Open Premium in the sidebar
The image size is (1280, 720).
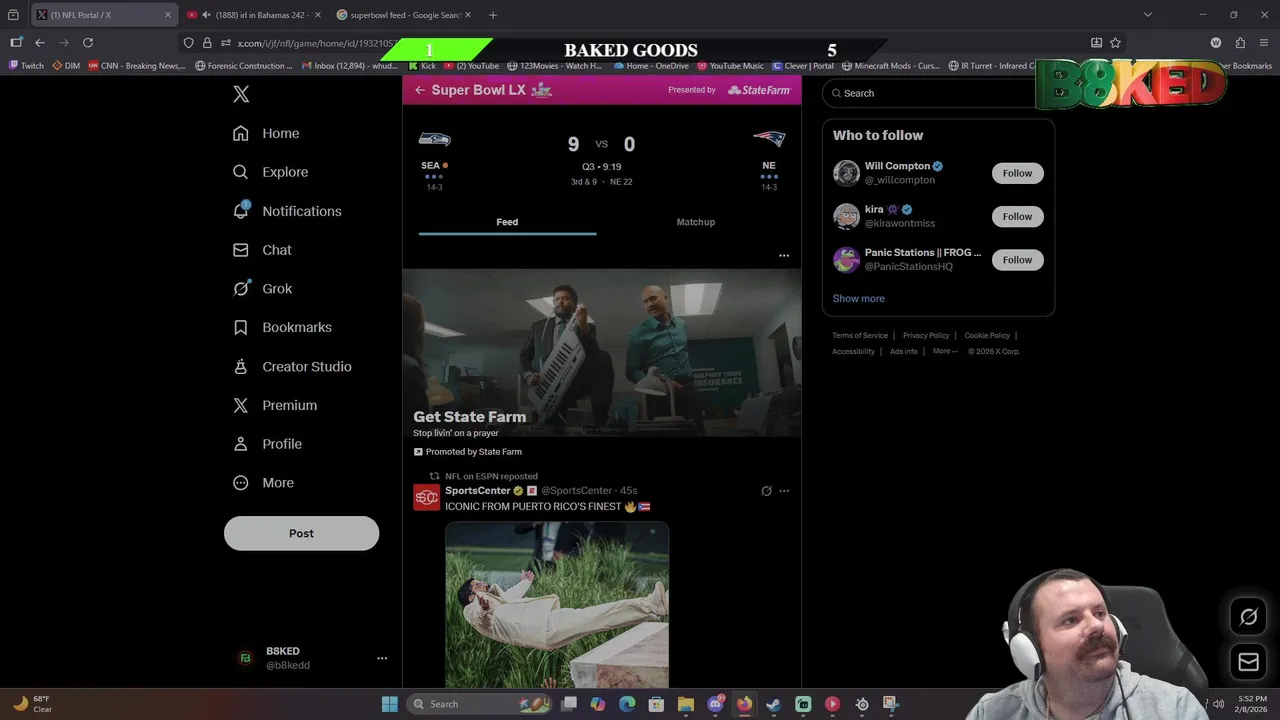275,405
